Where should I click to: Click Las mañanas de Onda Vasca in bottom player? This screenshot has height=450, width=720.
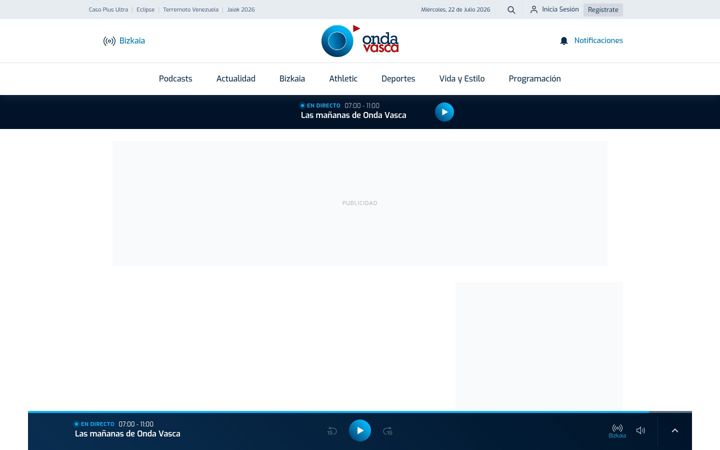tap(128, 433)
